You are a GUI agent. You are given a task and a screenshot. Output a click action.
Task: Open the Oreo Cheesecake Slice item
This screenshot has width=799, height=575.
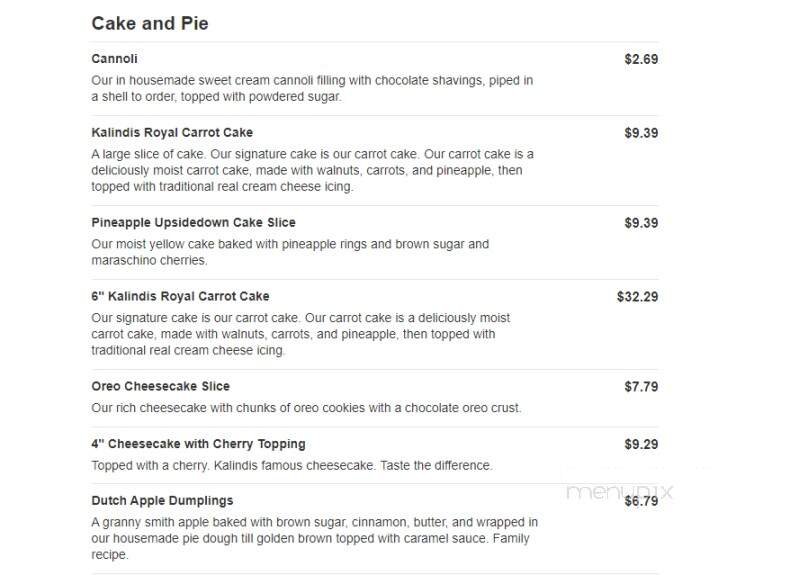click(x=160, y=387)
